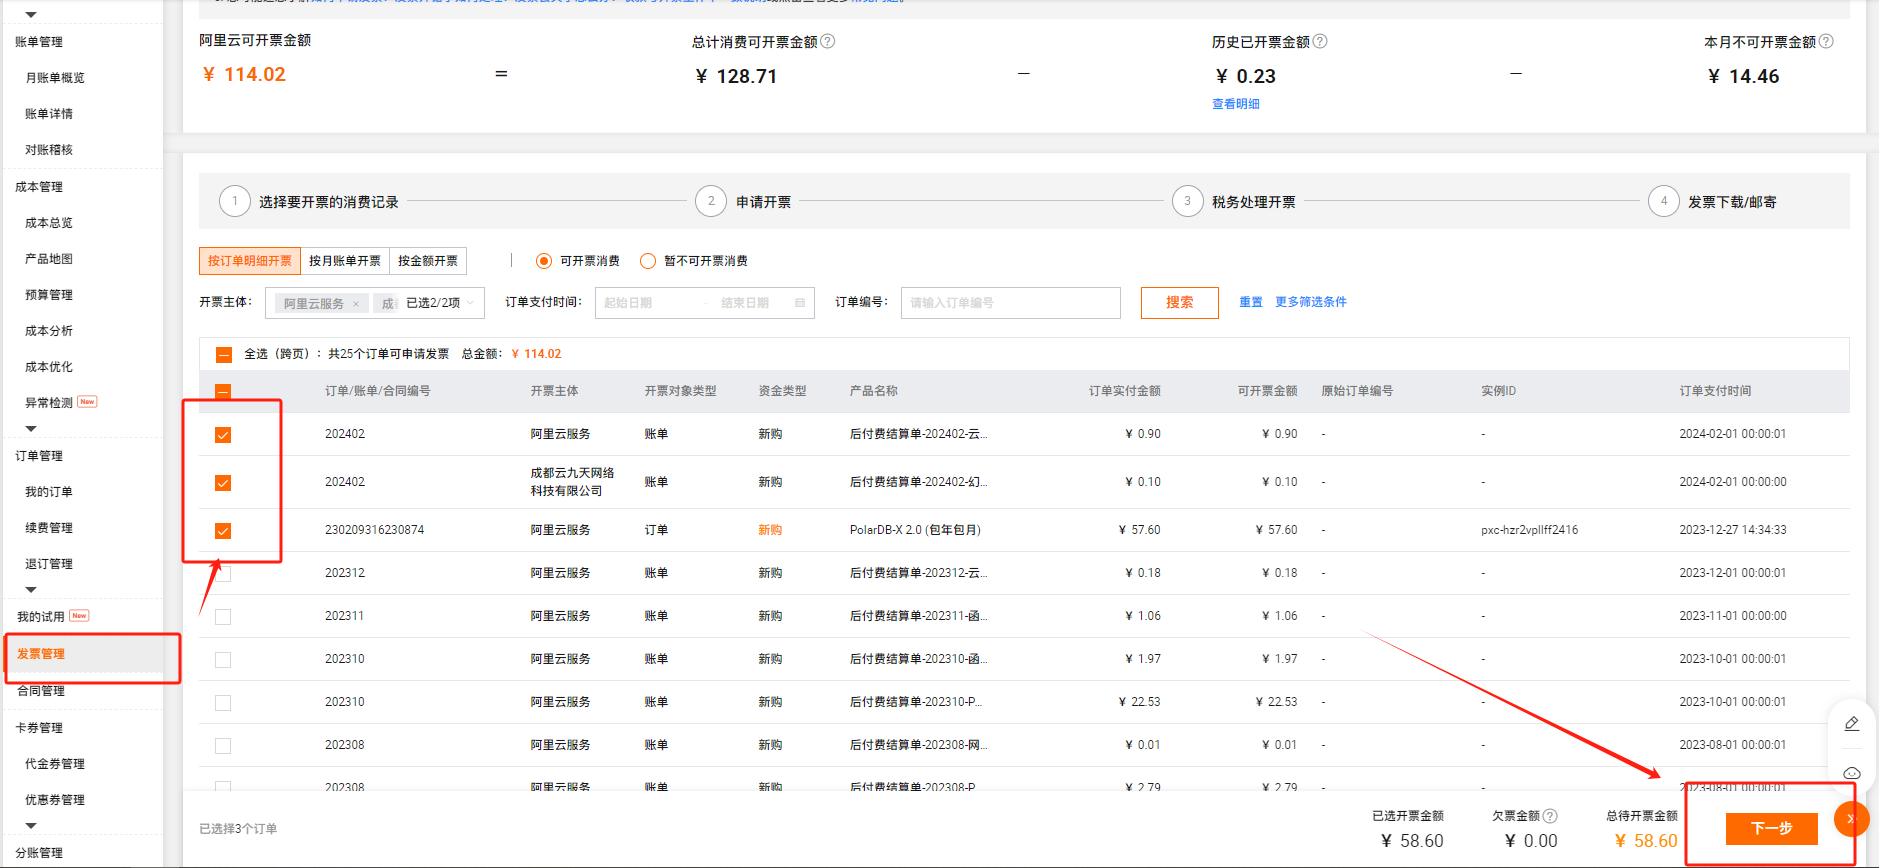Click the 起始日期 date field
Screen dimensions: 1879x868
[628, 303]
